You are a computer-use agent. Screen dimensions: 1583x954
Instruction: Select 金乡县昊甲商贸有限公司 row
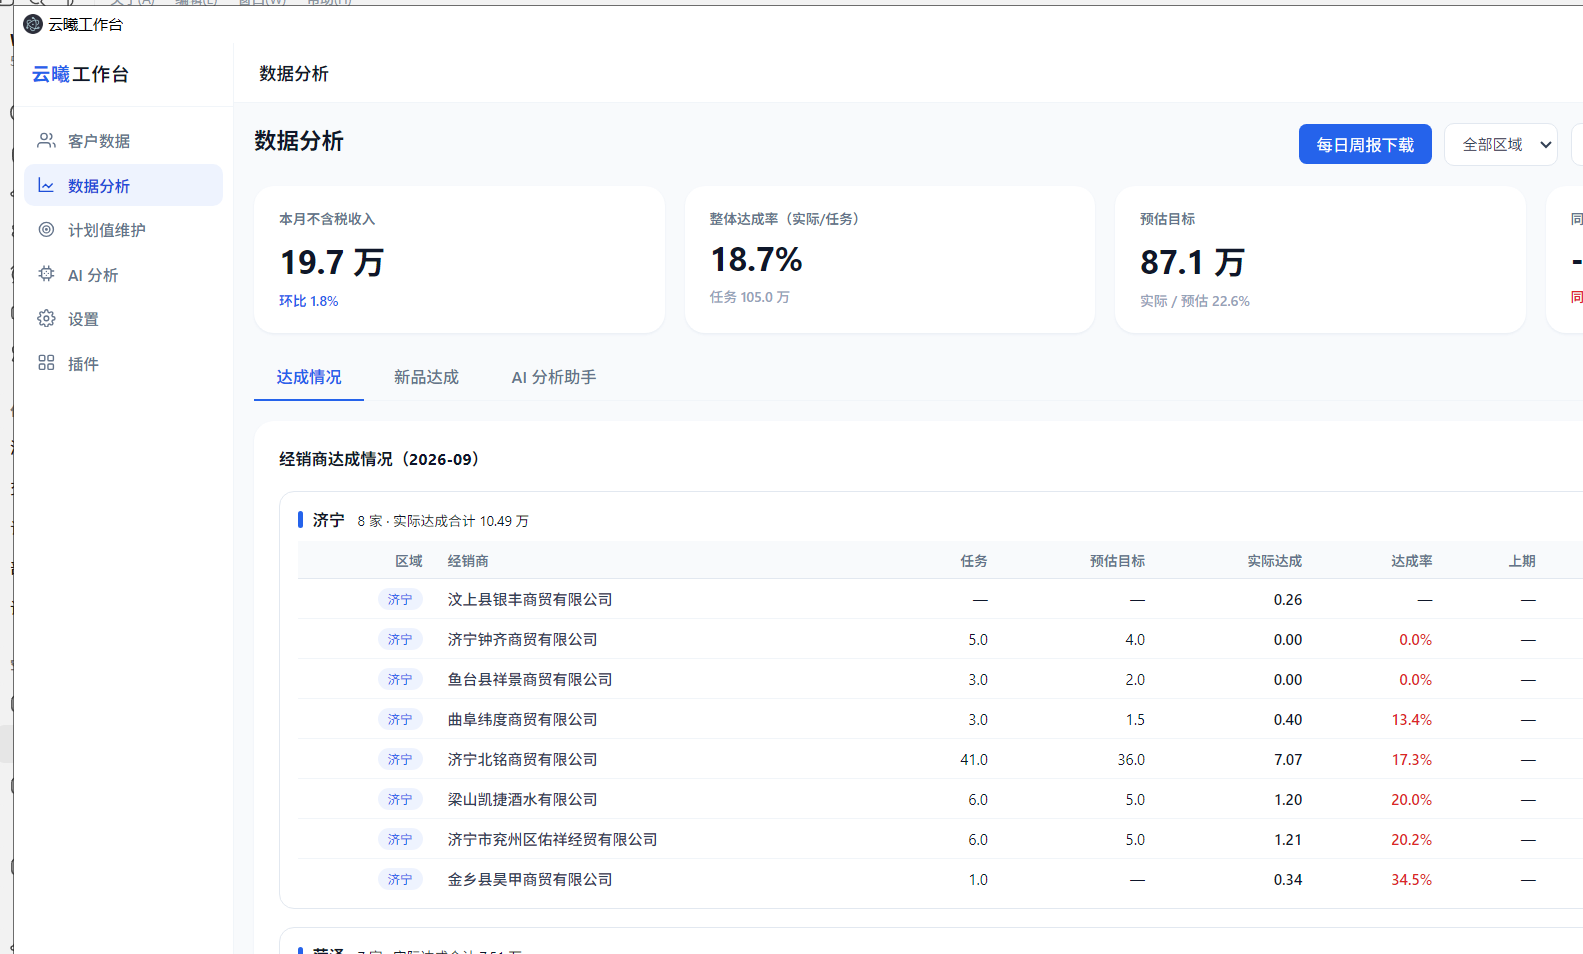940,879
